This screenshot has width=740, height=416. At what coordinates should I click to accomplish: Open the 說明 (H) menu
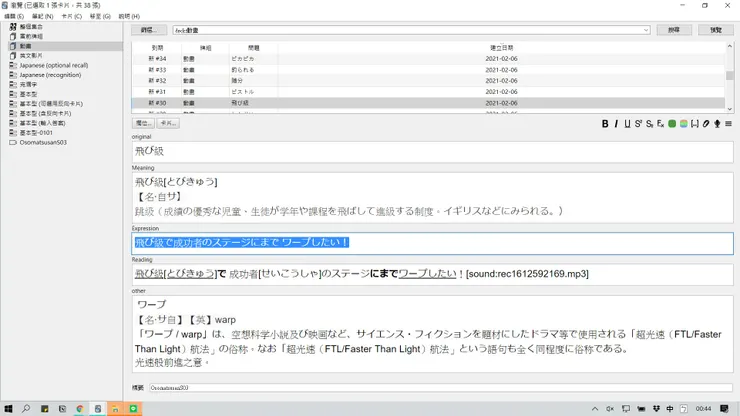pos(129,16)
